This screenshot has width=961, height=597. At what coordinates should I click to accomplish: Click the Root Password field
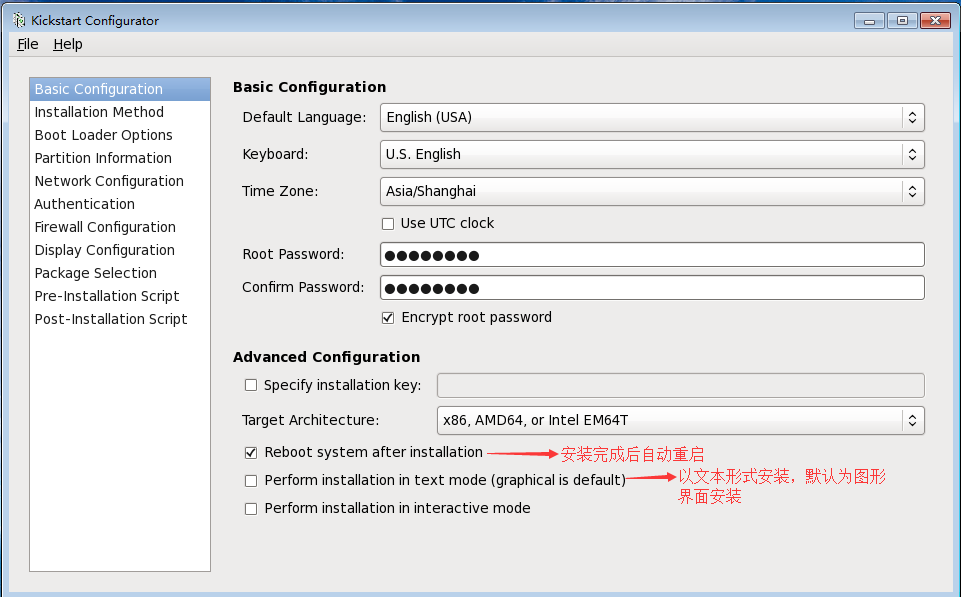(x=652, y=254)
